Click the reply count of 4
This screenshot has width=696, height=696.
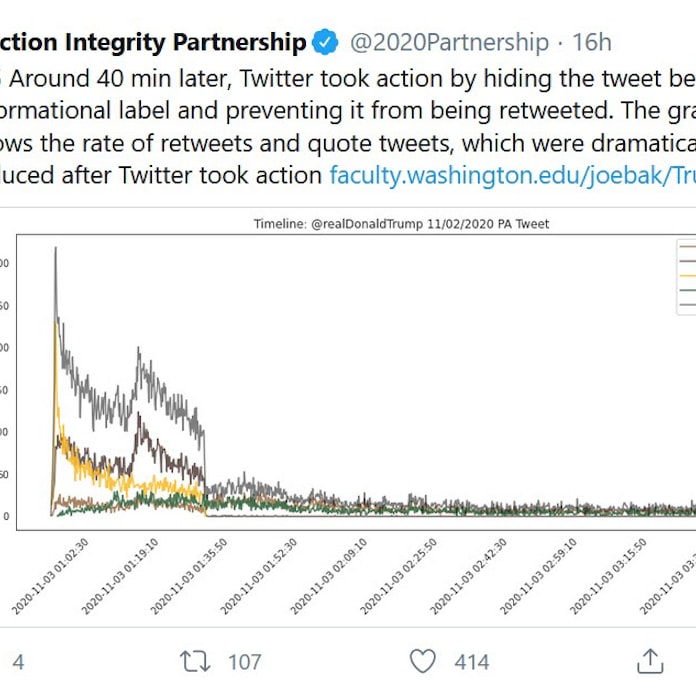[x=18, y=661]
